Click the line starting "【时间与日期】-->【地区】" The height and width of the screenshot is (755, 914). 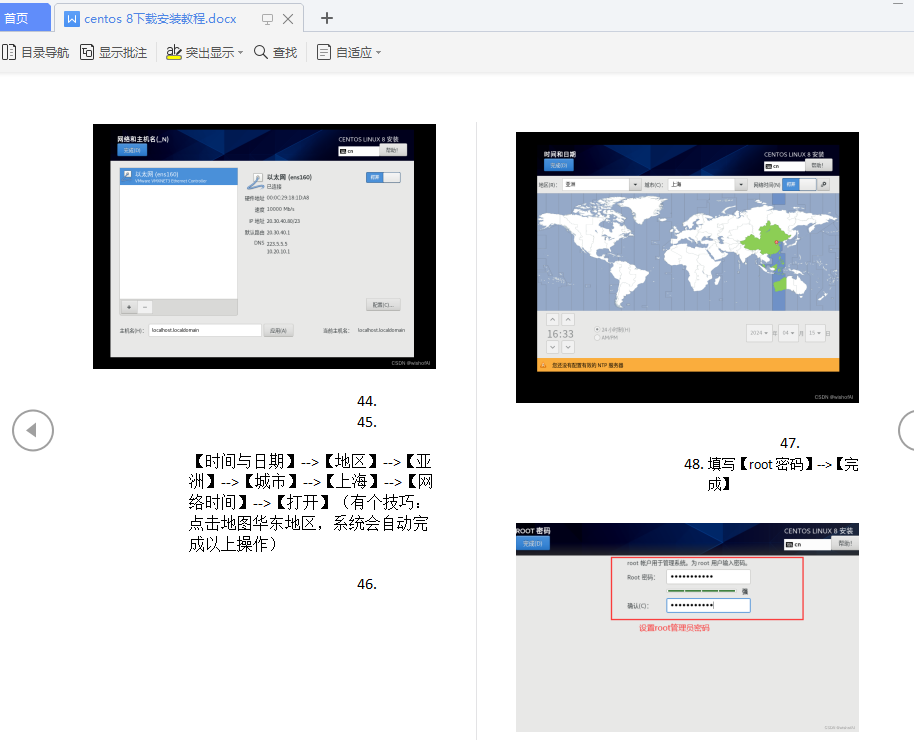coord(310,461)
